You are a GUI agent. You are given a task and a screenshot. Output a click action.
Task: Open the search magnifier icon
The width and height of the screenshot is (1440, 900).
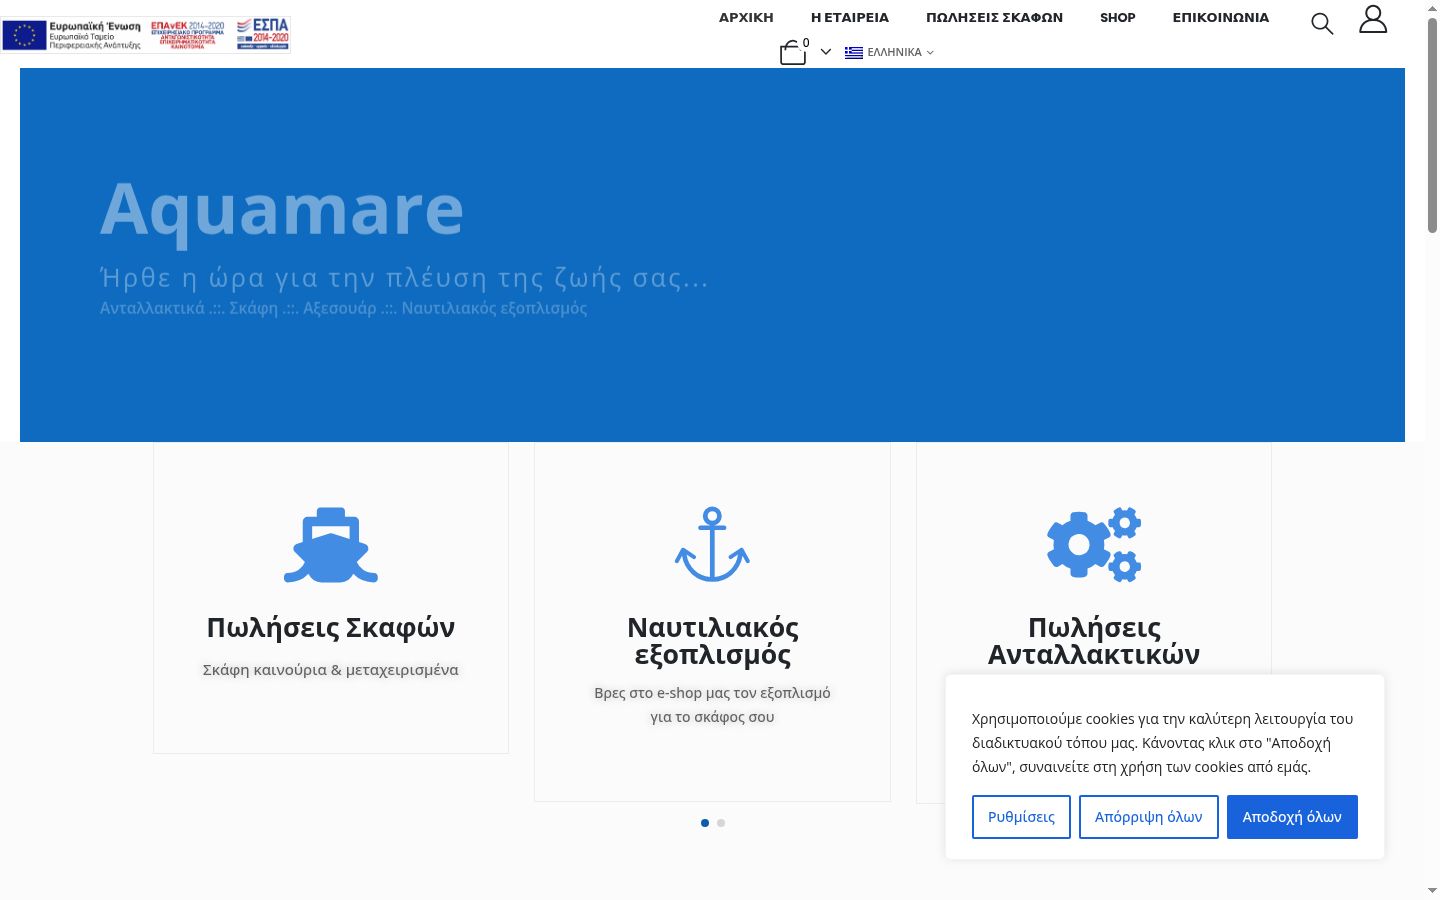pyautogui.click(x=1322, y=24)
